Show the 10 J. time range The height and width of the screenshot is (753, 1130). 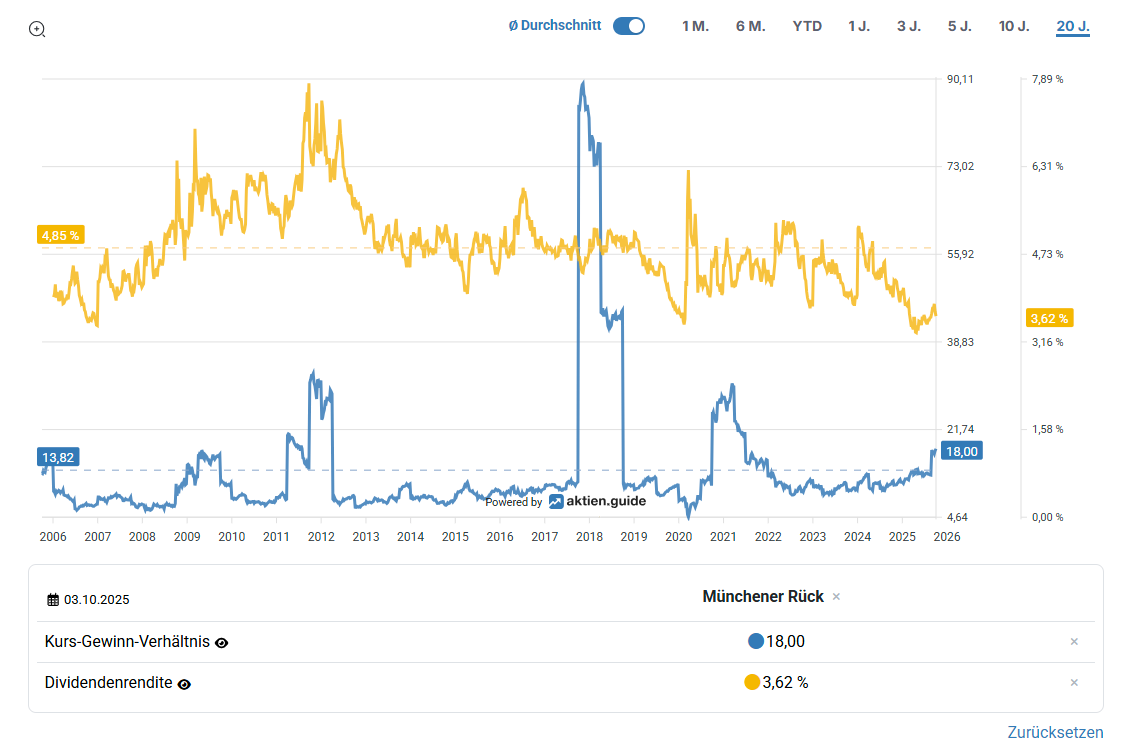pos(1014,26)
